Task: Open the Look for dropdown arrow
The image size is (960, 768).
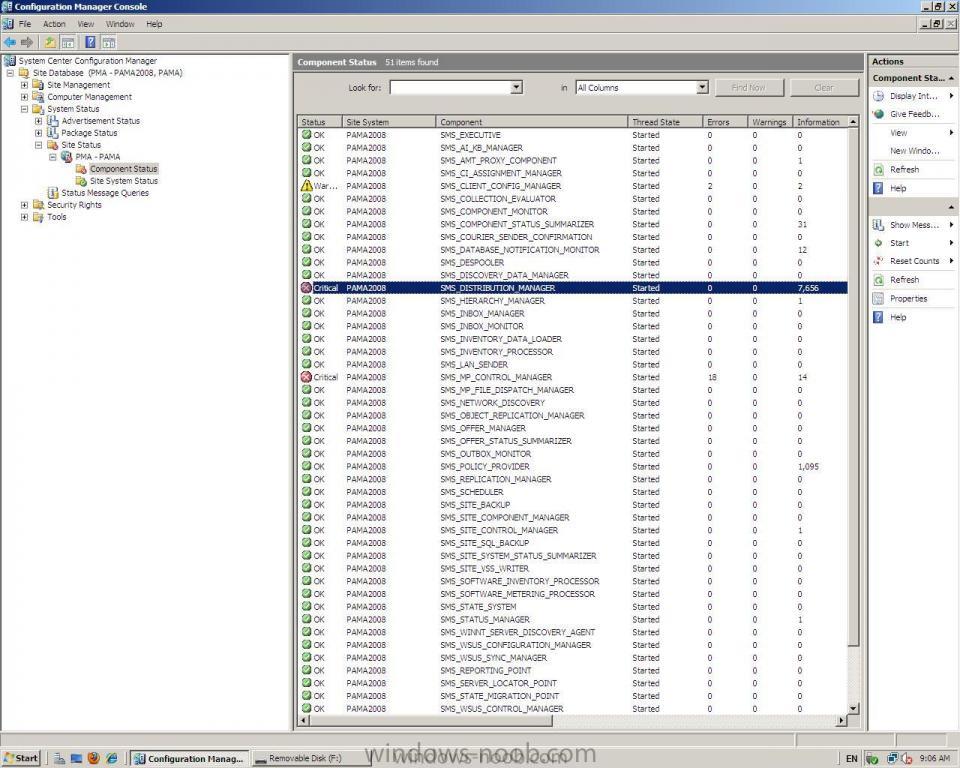Action: click(516, 88)
